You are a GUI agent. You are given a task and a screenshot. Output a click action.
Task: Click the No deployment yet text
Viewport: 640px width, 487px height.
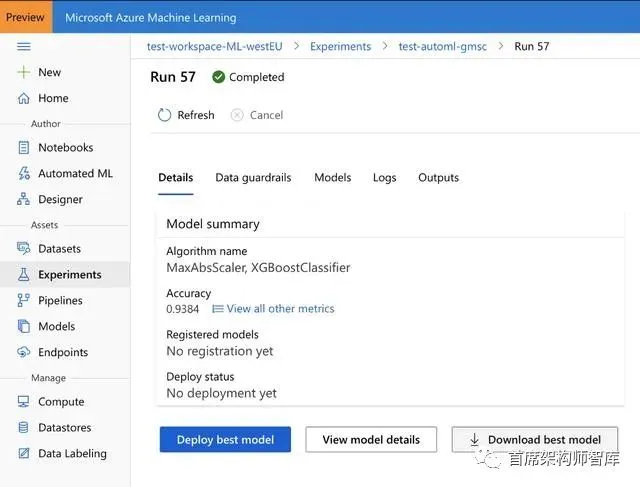click(x=221, y=393)
